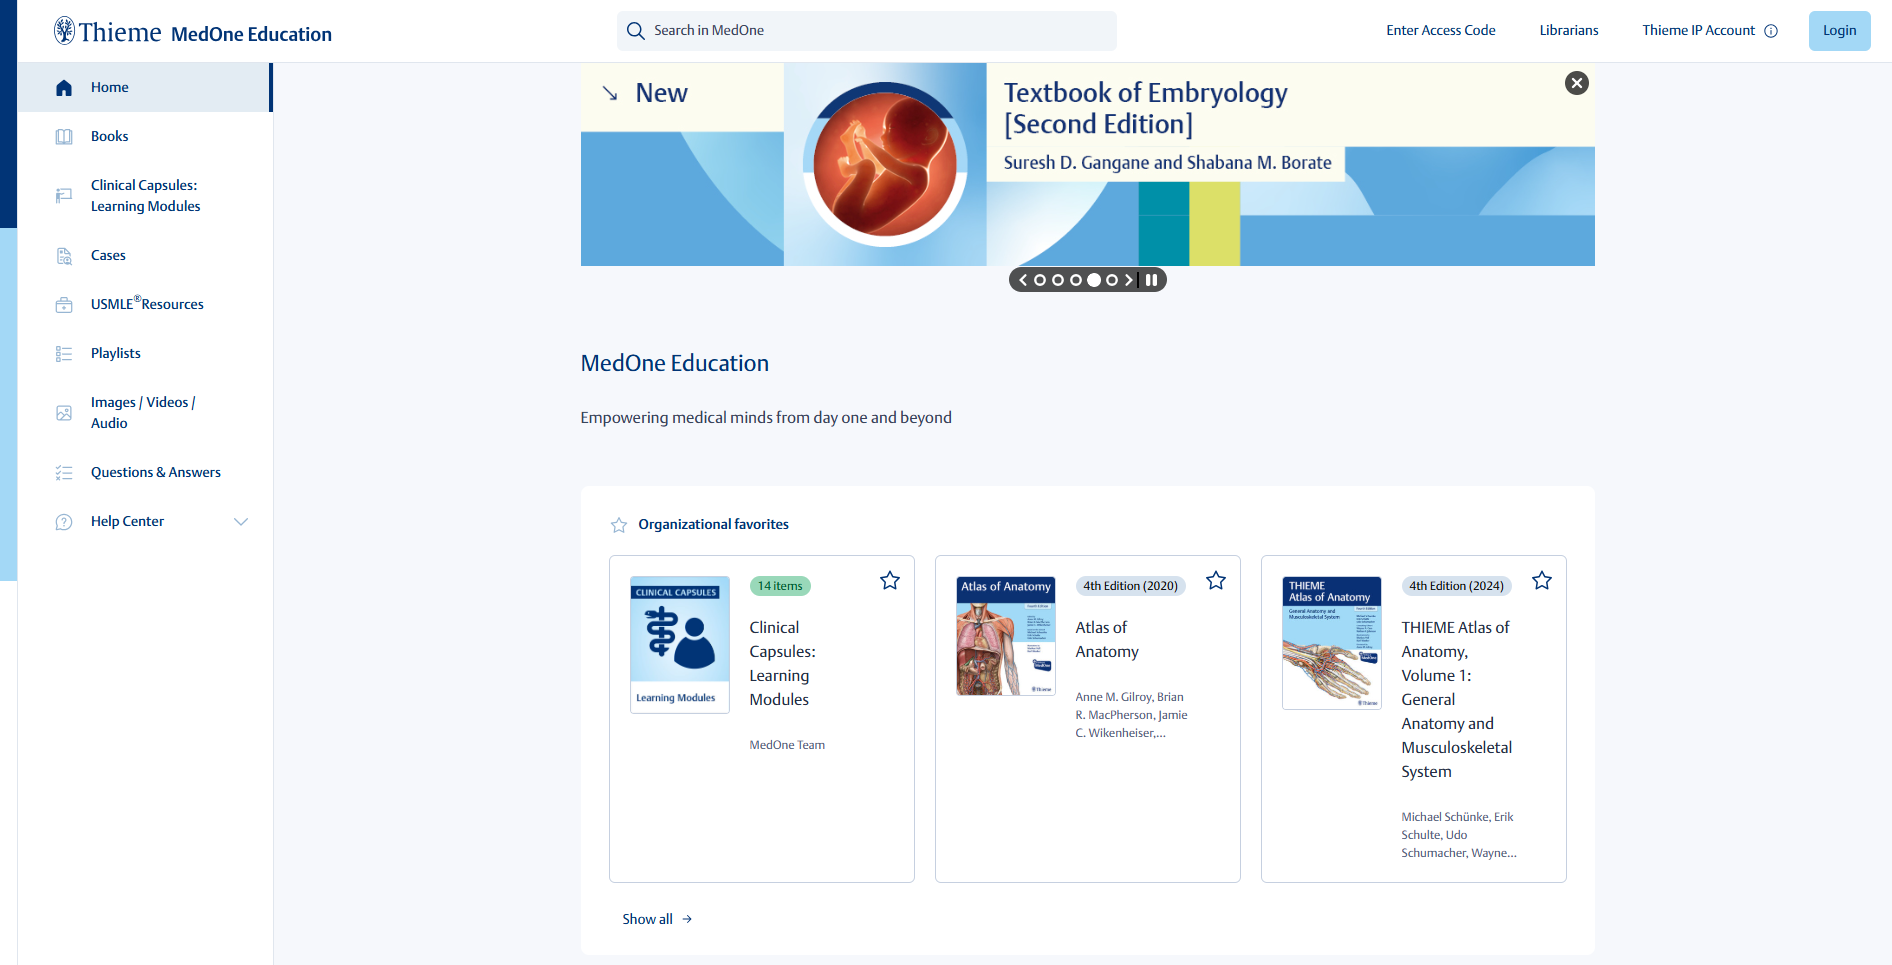Click the Cases sidebar icon
Viewport: 1892px width, 965px height.
pyautogui.click(x=64, y=255)
